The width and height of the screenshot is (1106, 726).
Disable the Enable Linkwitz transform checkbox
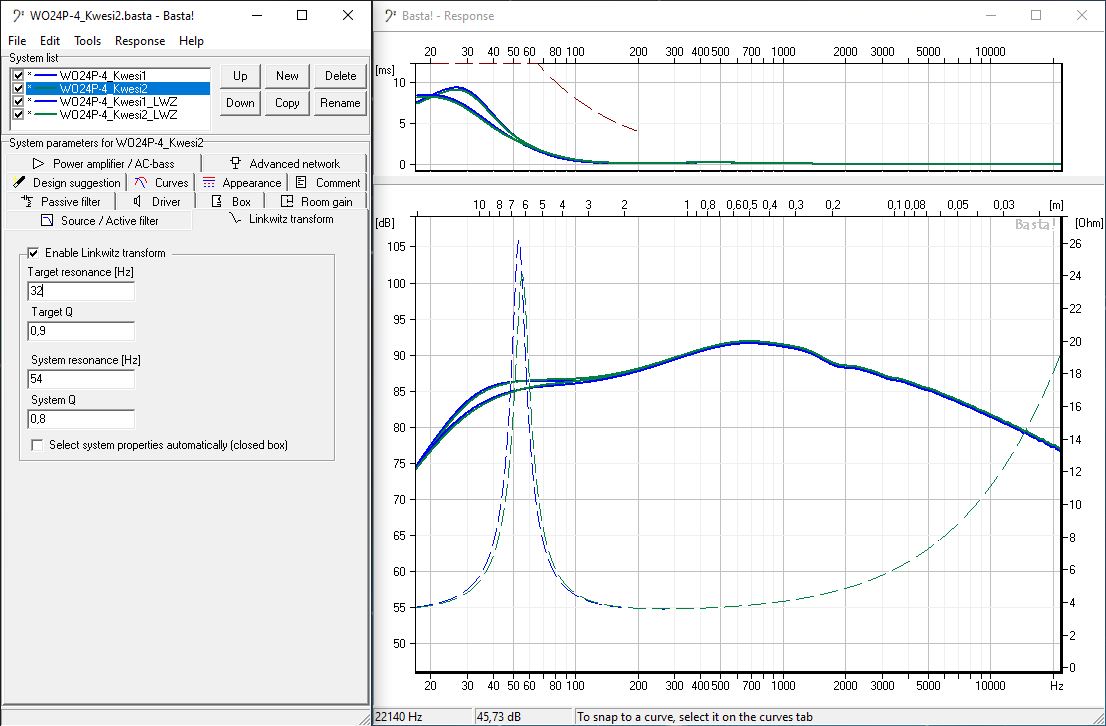[x=34, y=253]
